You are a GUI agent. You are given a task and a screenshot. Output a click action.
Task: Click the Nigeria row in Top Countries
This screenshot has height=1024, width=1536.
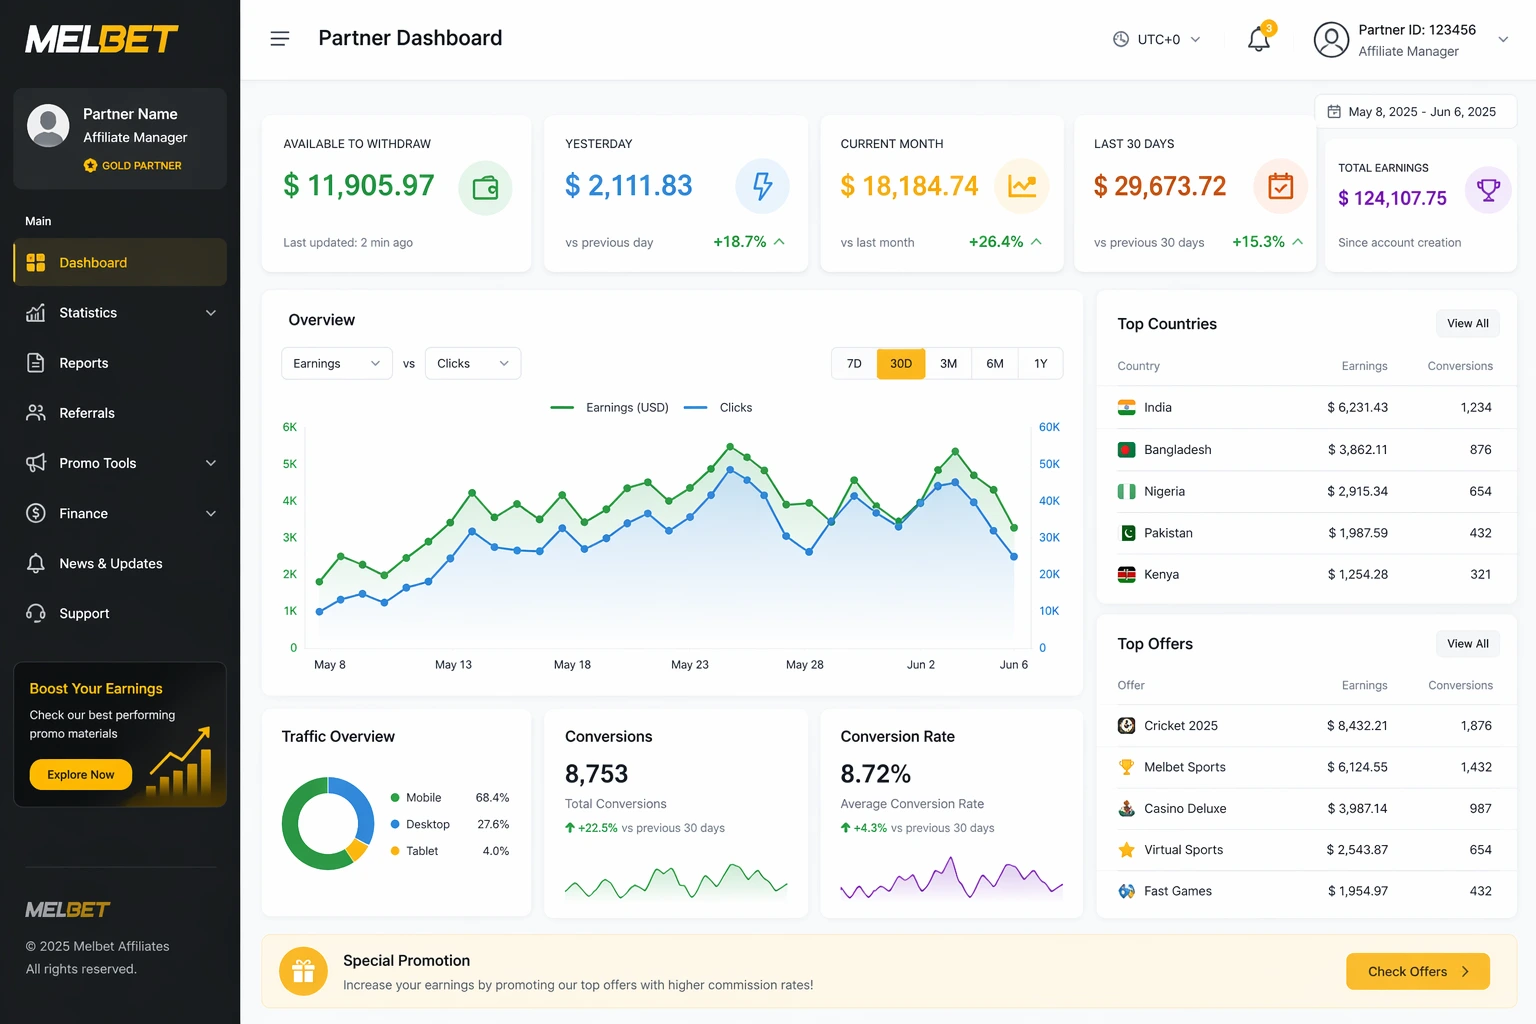tap(1306, 492)
